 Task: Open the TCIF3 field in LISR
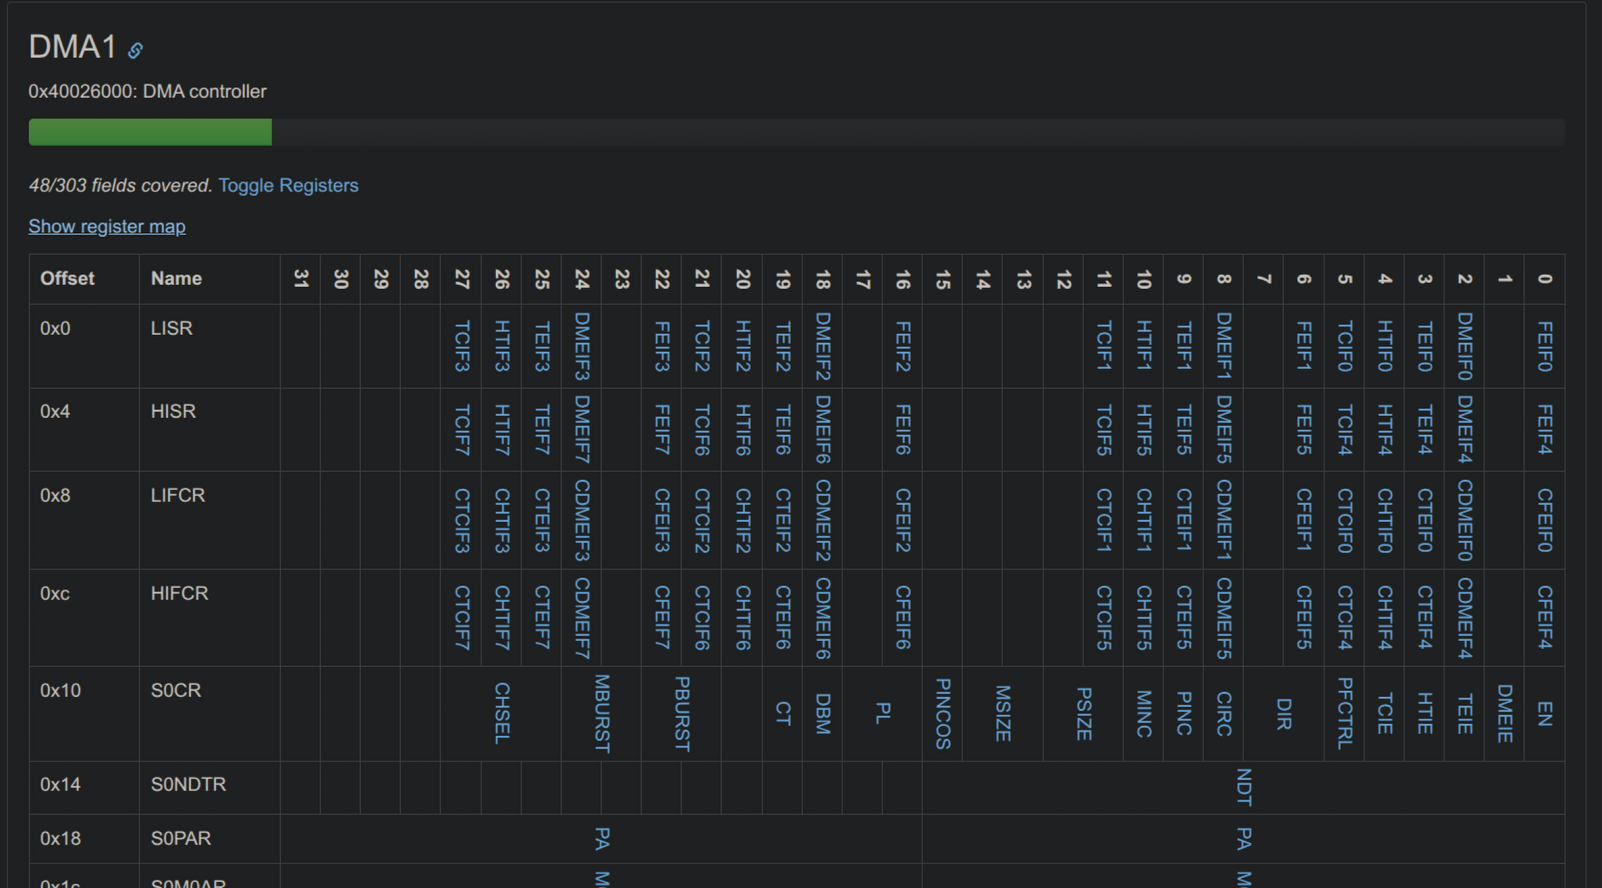[x=462, y=346]
